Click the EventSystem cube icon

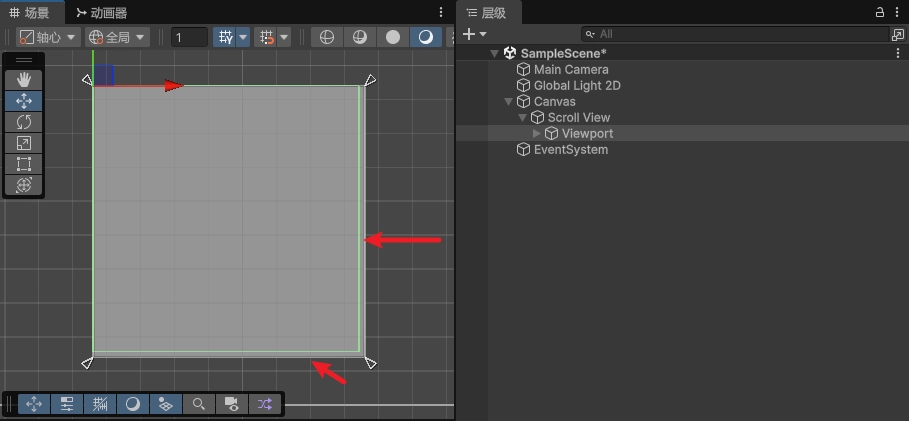(523, 150)
